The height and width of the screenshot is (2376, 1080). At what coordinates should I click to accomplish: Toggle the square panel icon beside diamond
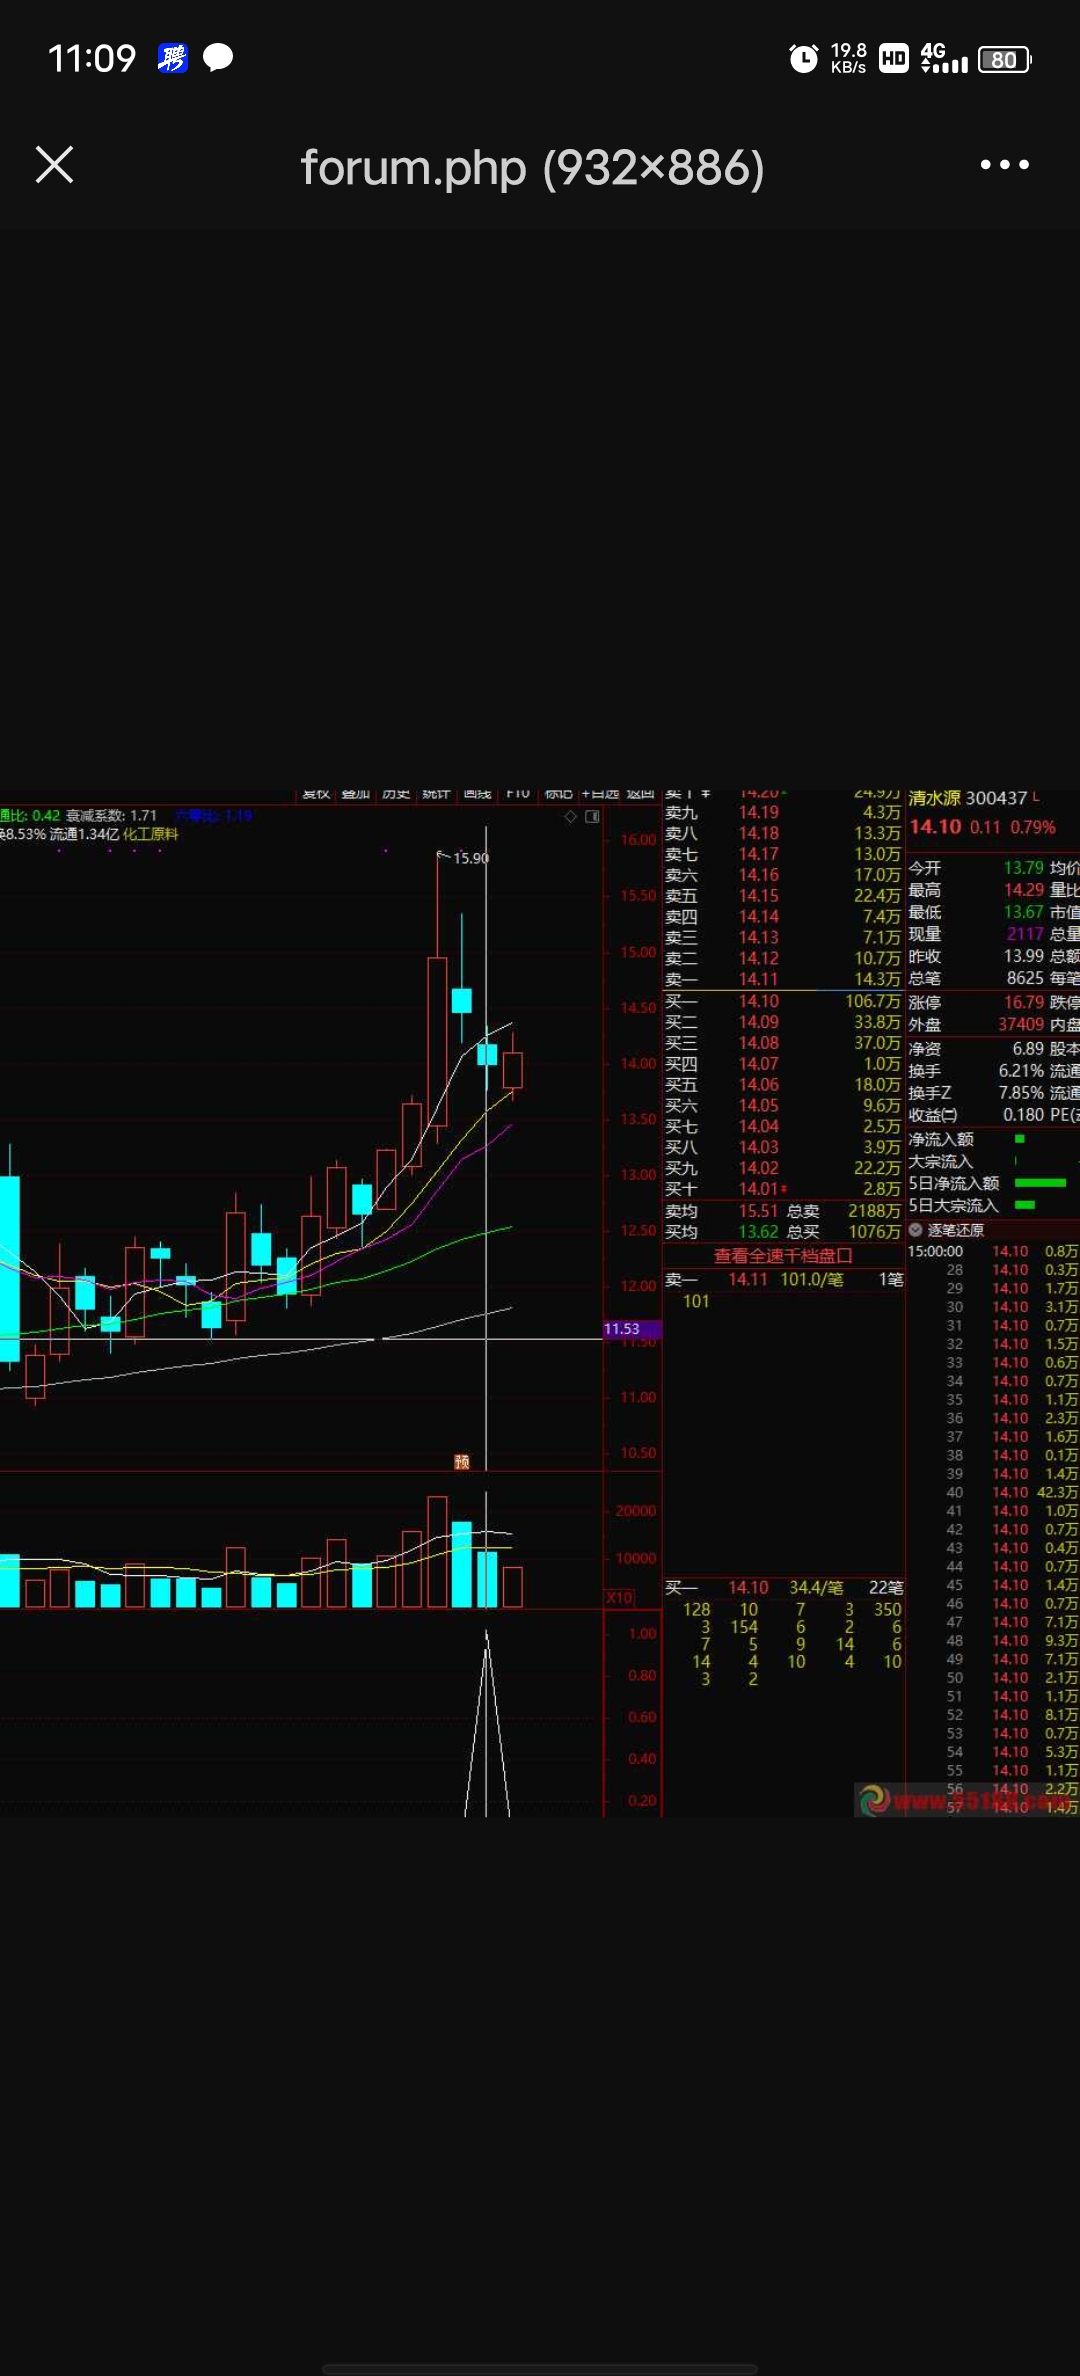(592, 817)
